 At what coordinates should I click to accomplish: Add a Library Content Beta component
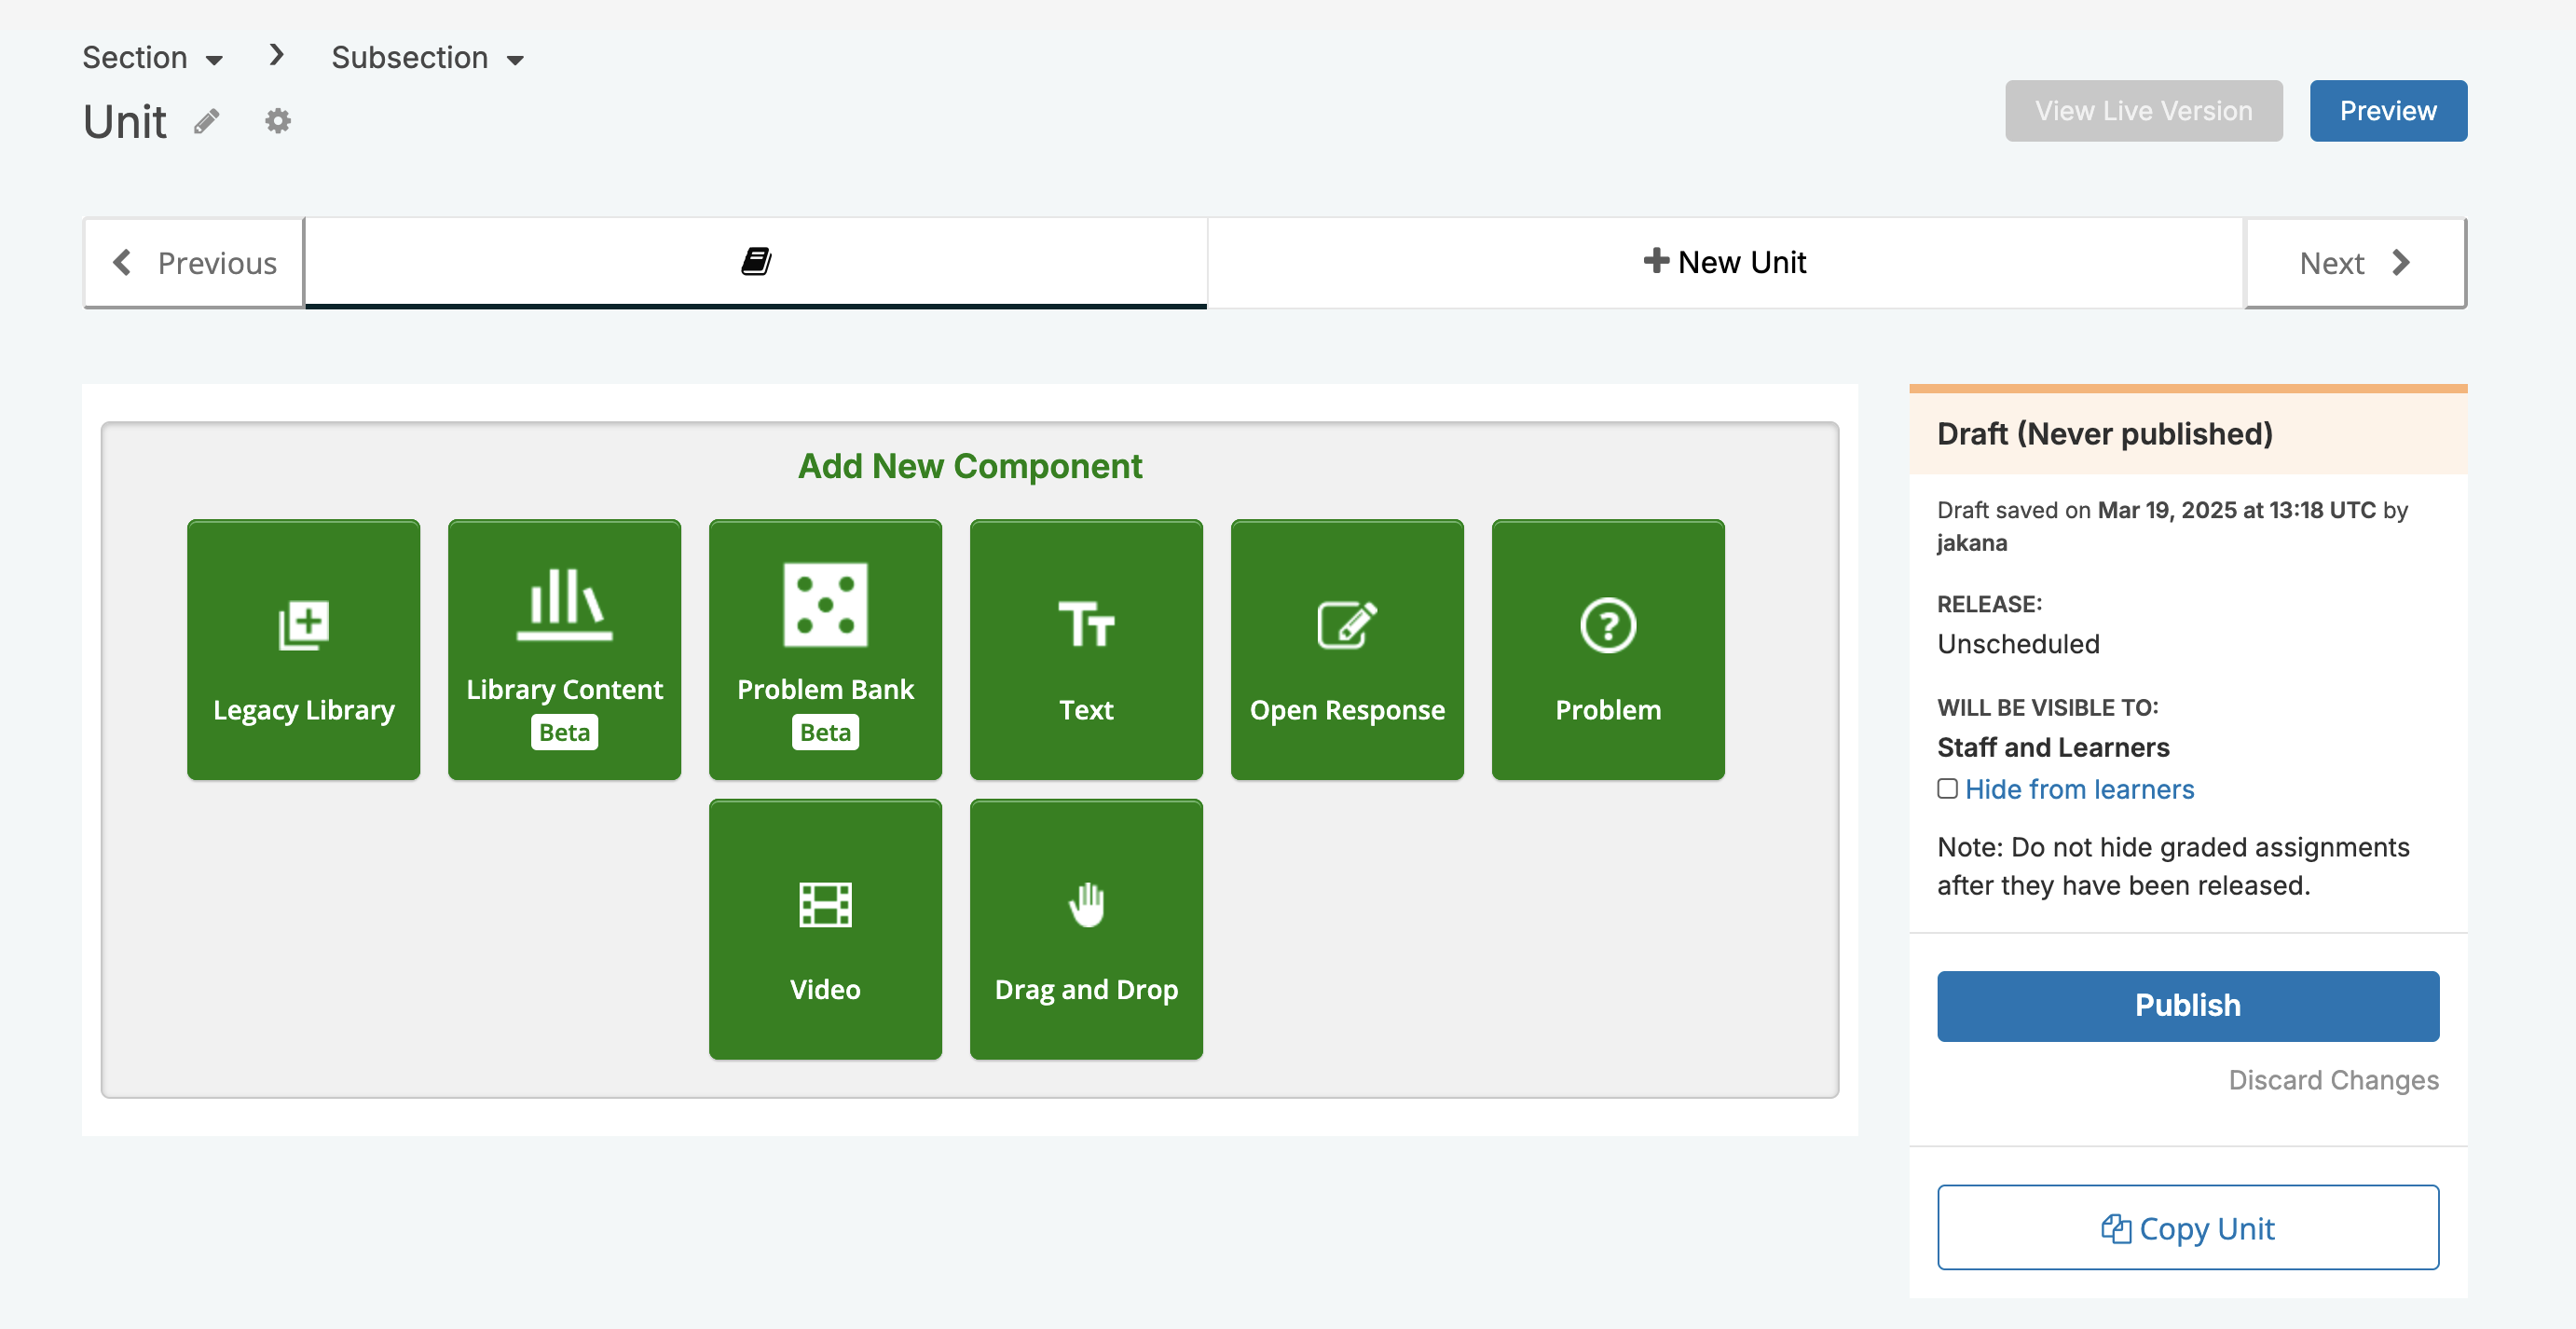(x=564, y=649)
